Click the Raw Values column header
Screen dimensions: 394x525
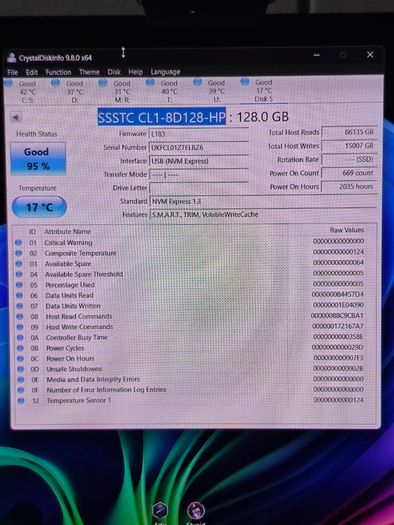[x=347, y=230]
